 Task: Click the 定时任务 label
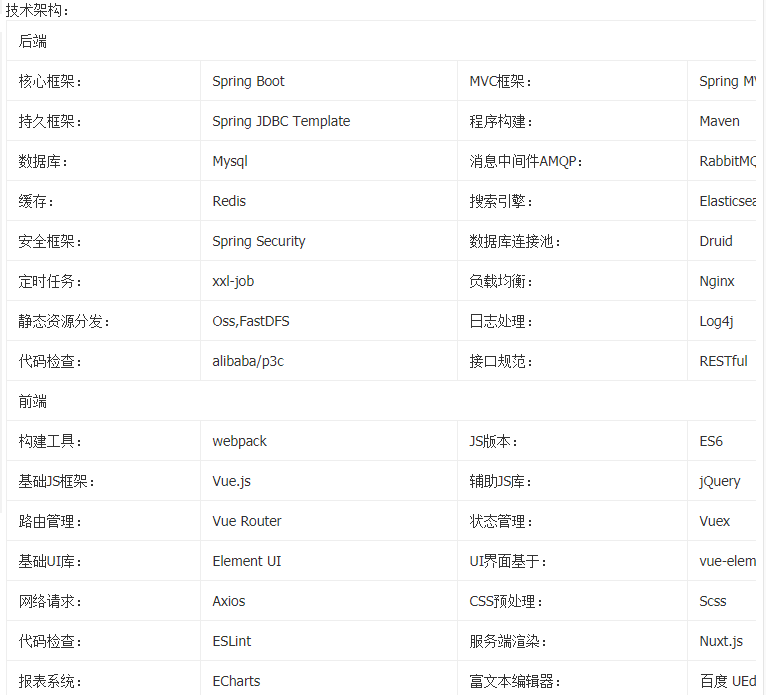tap(50, 281)
